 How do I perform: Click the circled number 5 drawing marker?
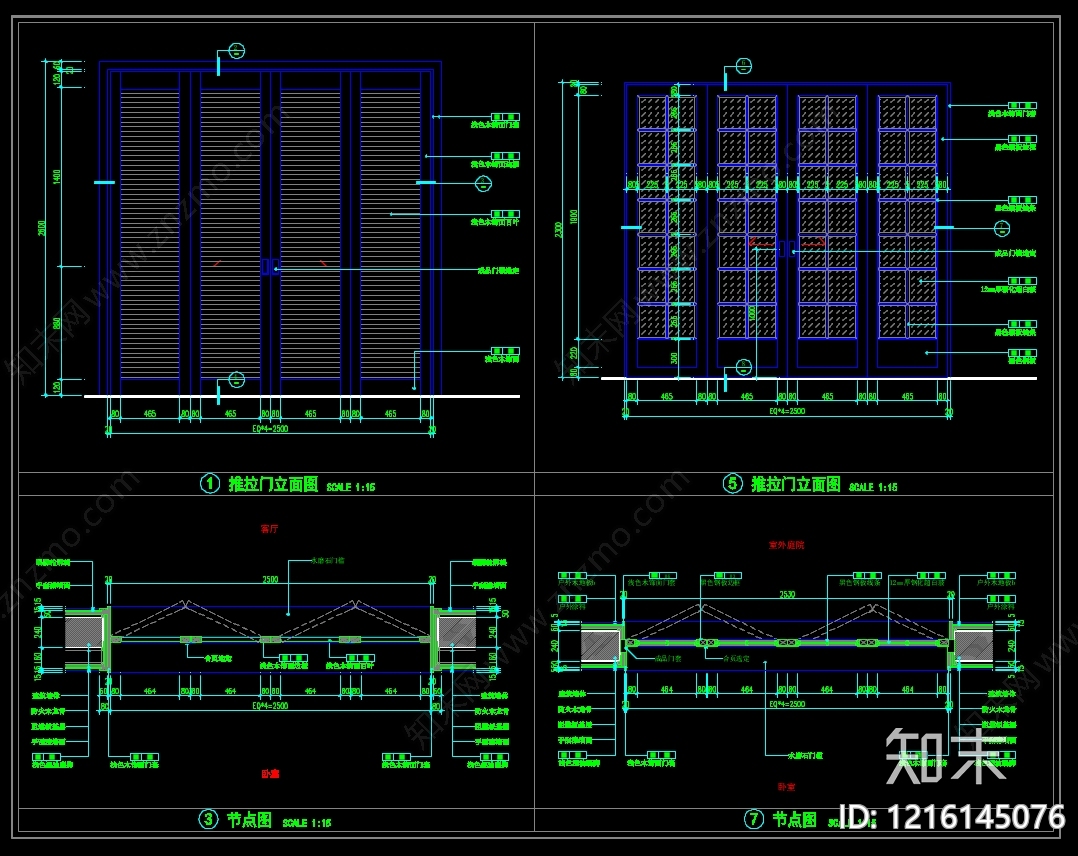coord(733,483)
